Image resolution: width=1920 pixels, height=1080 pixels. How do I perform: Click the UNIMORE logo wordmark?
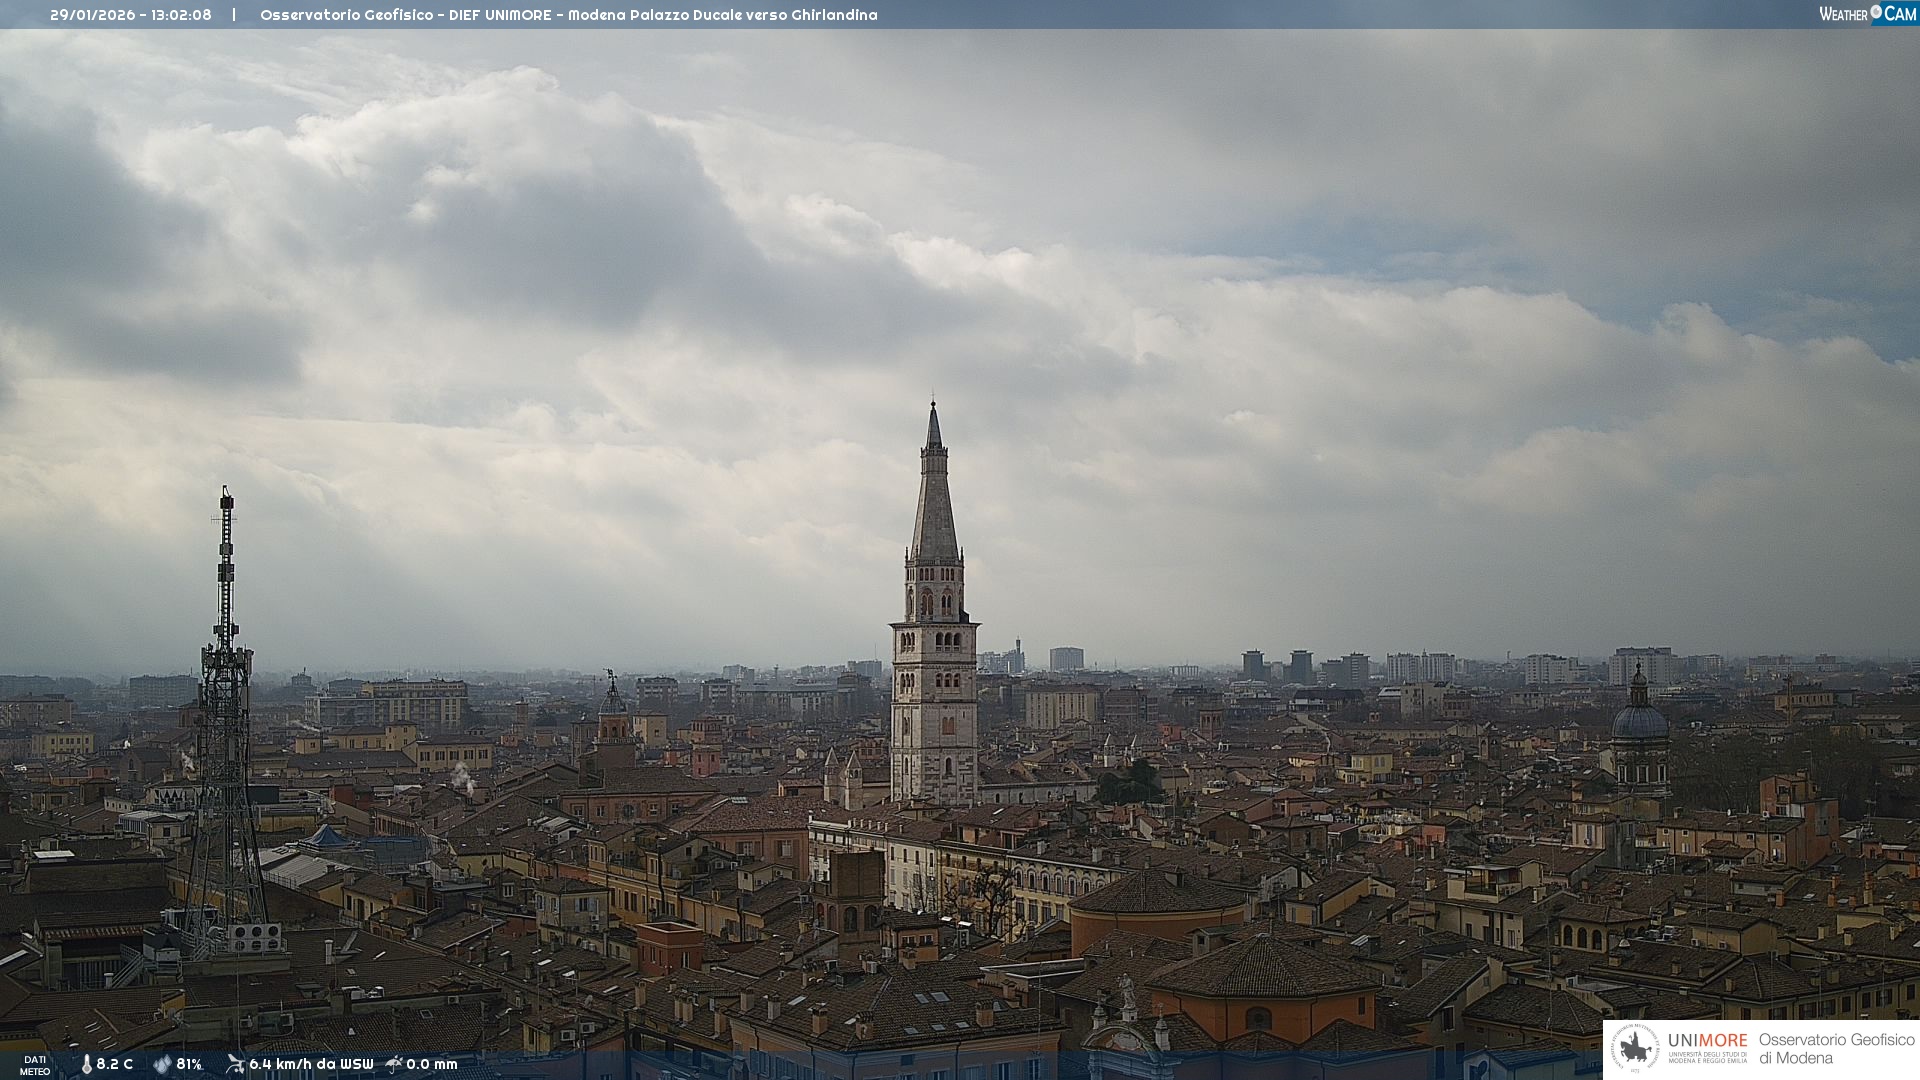[x=1707, y=1041]
